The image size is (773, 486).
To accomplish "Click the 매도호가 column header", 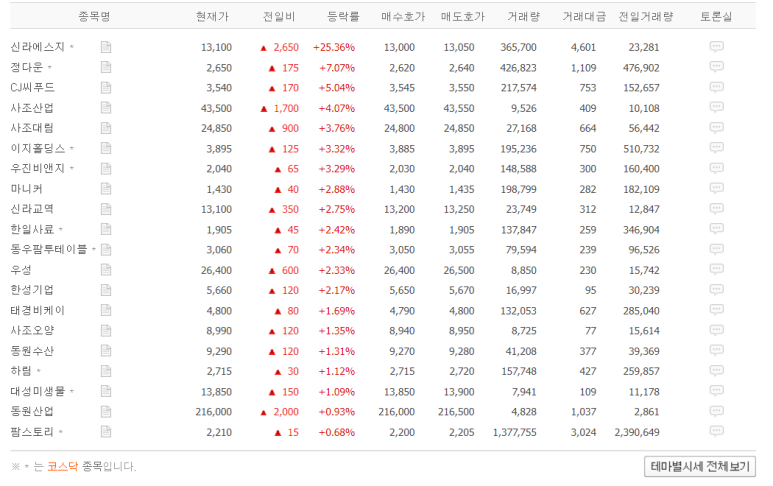I will (463, 17).
